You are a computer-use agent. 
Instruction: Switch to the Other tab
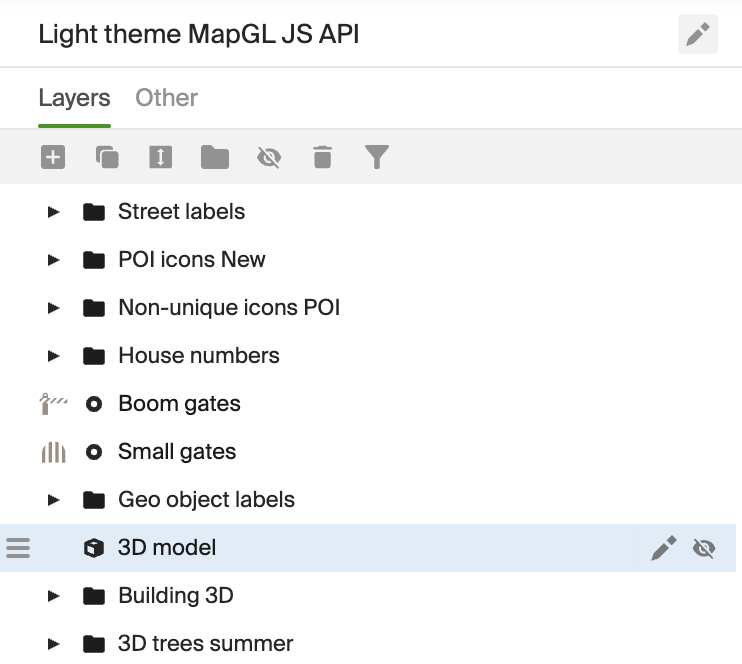(166, 98)
